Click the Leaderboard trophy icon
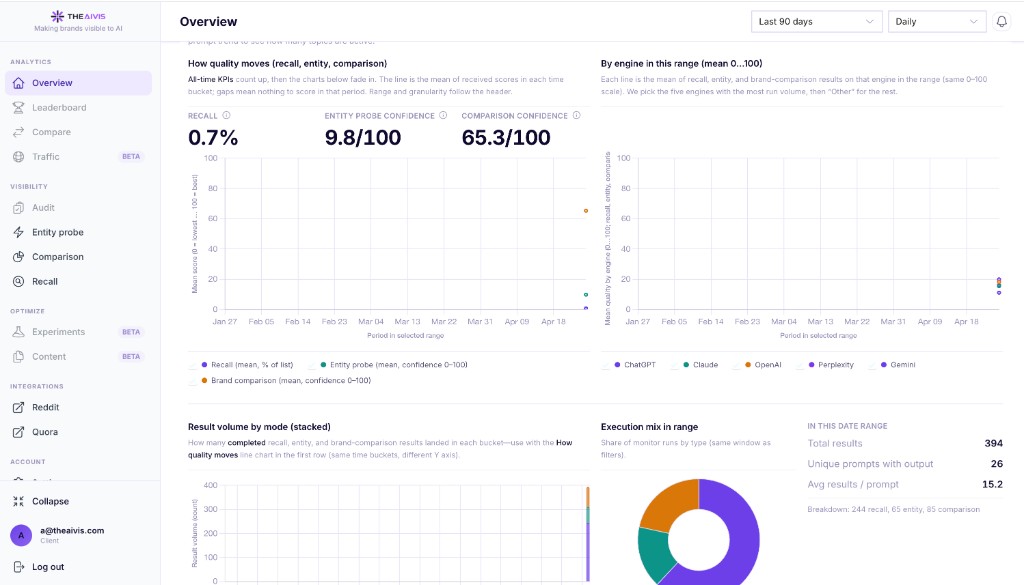 pos(18,108)
